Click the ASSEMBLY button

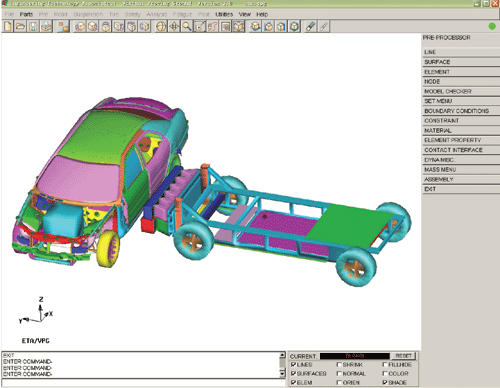coord(461,179)
